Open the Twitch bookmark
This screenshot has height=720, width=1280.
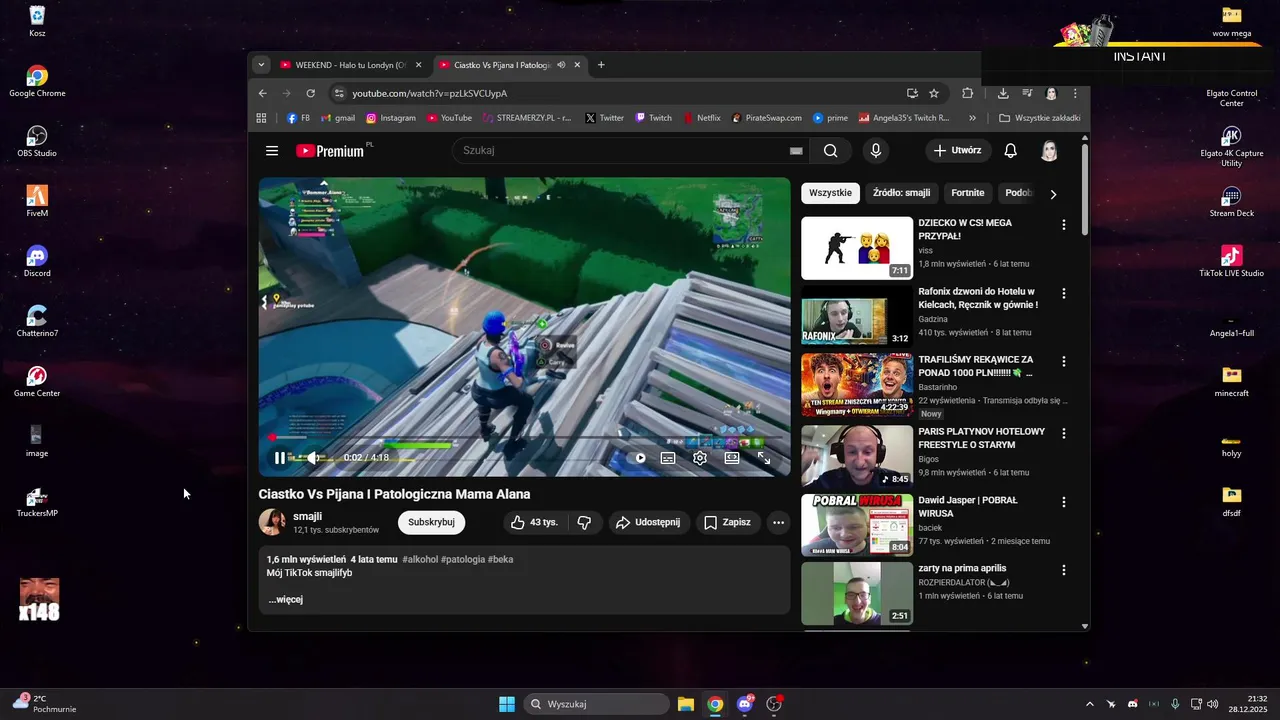pos(653,118)
